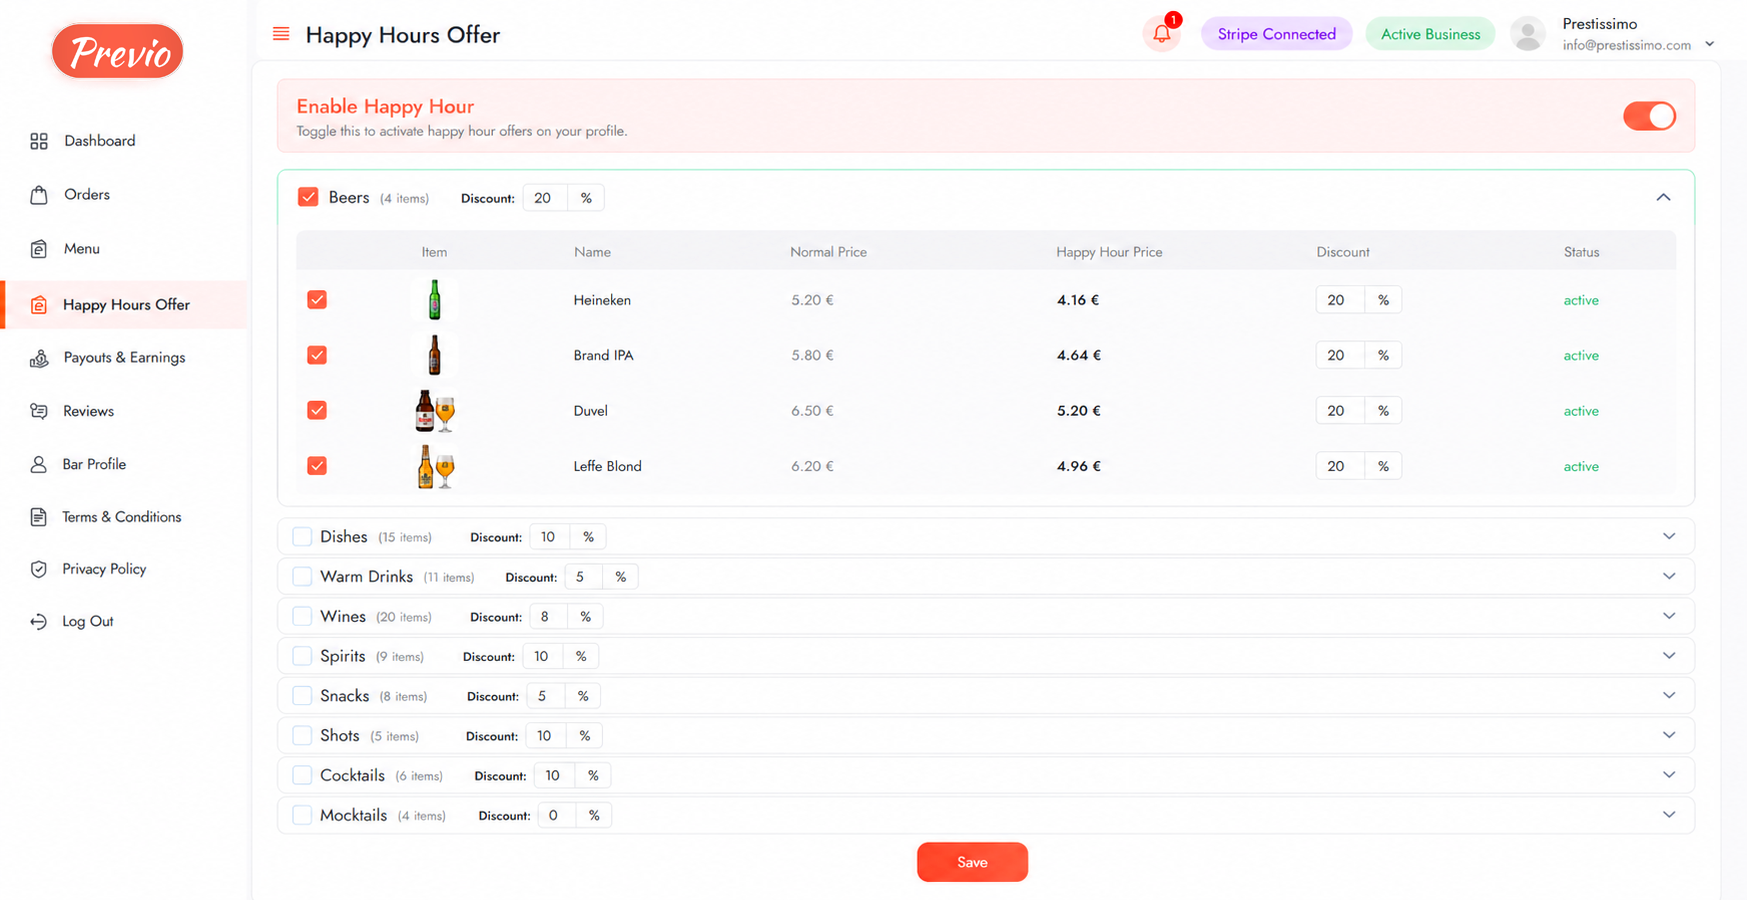The height and width of the screenshot is (900, 1747).
Task: Click the Happy Hours Offer sidebar icon
Action: tap(39, 305)
